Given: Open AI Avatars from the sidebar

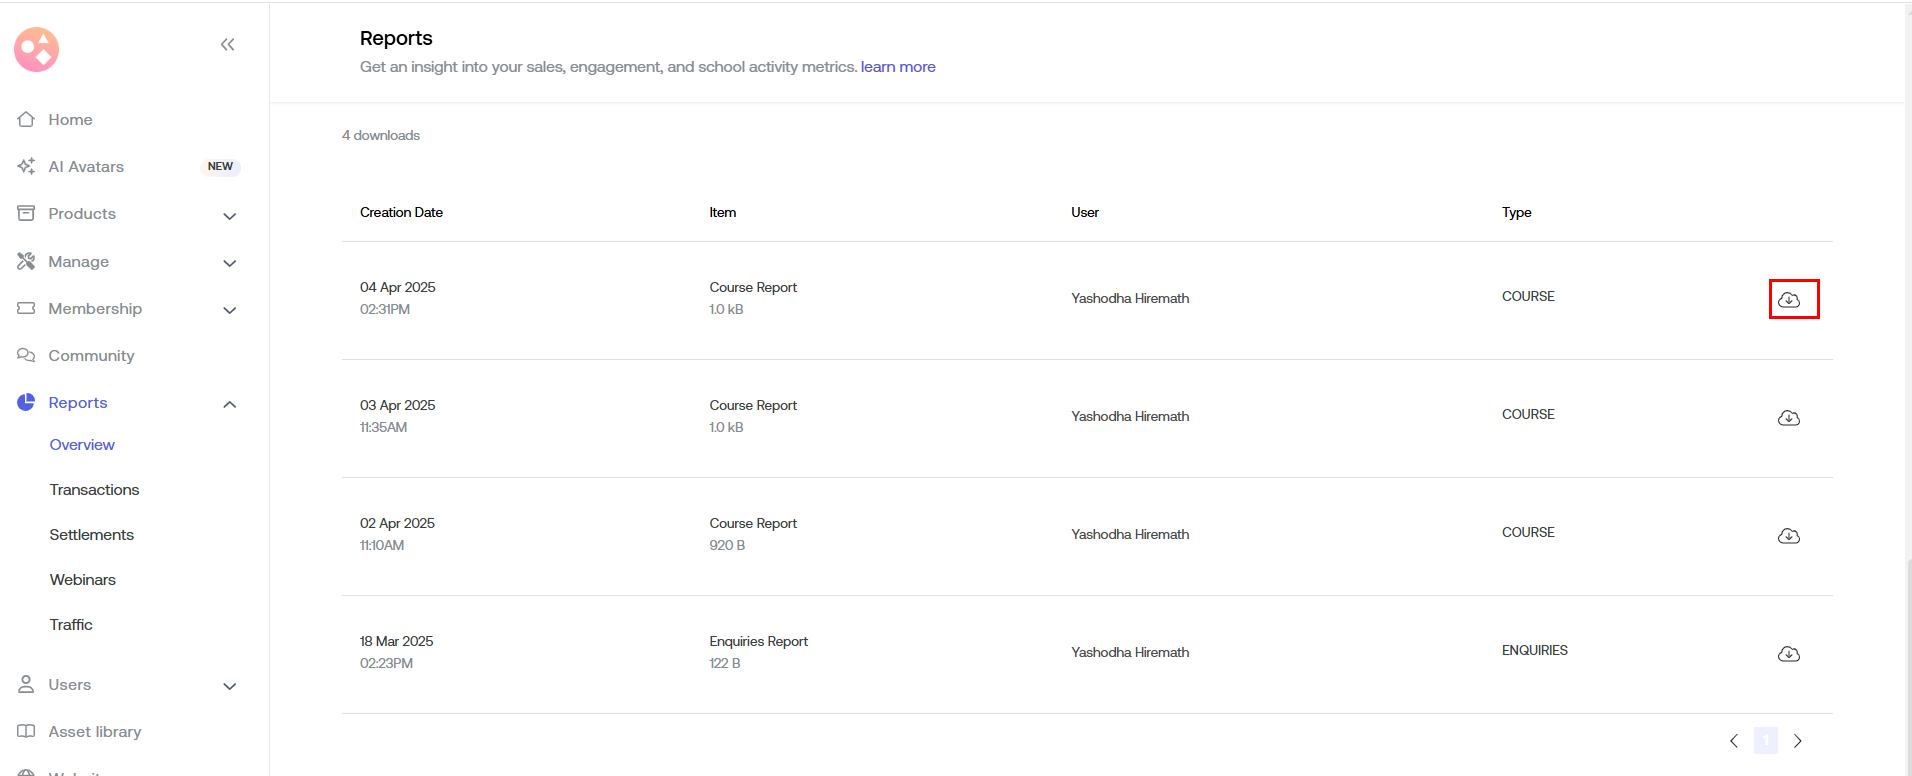Looking at the screenshot, I should 86,167.
